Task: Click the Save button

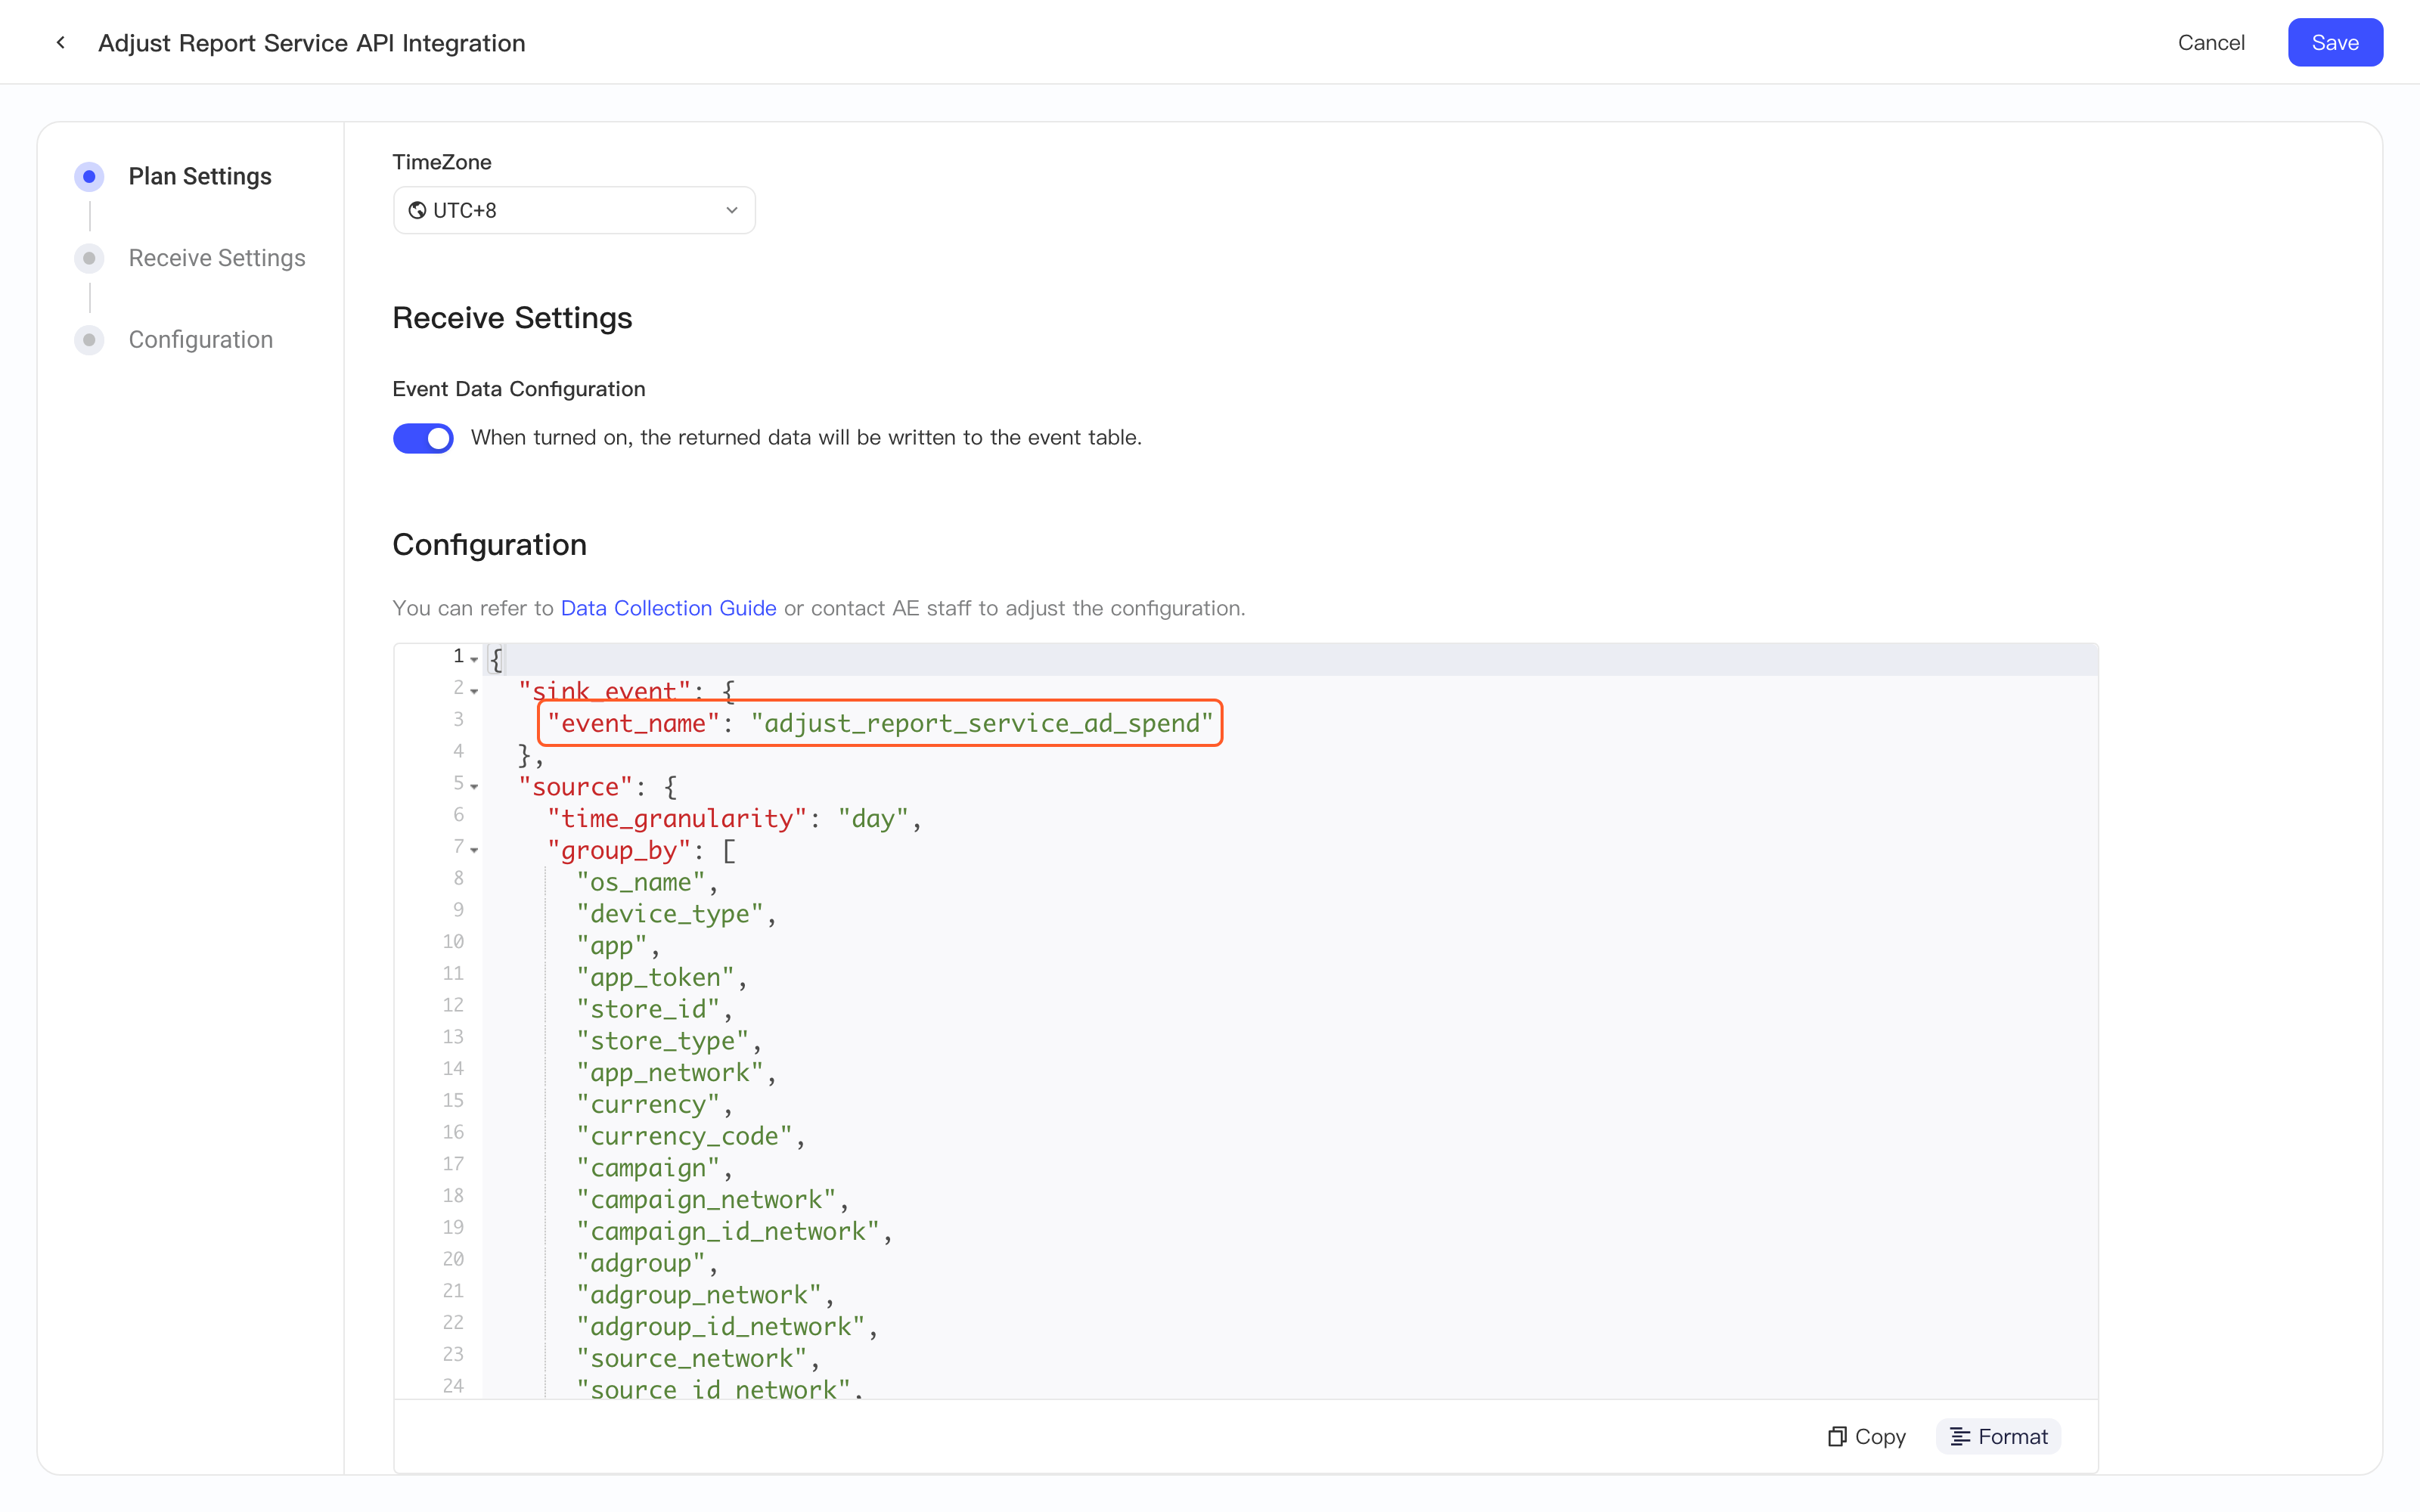Action: (2335, 43)
